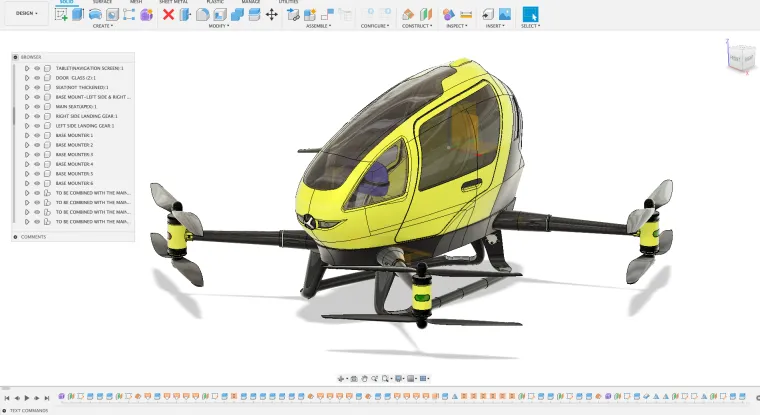The height and width of the screenshot is (415, 760).
Task: Activate the Move/Copy arrows tool
Action: pyautogui.click(x=271, y=14)
